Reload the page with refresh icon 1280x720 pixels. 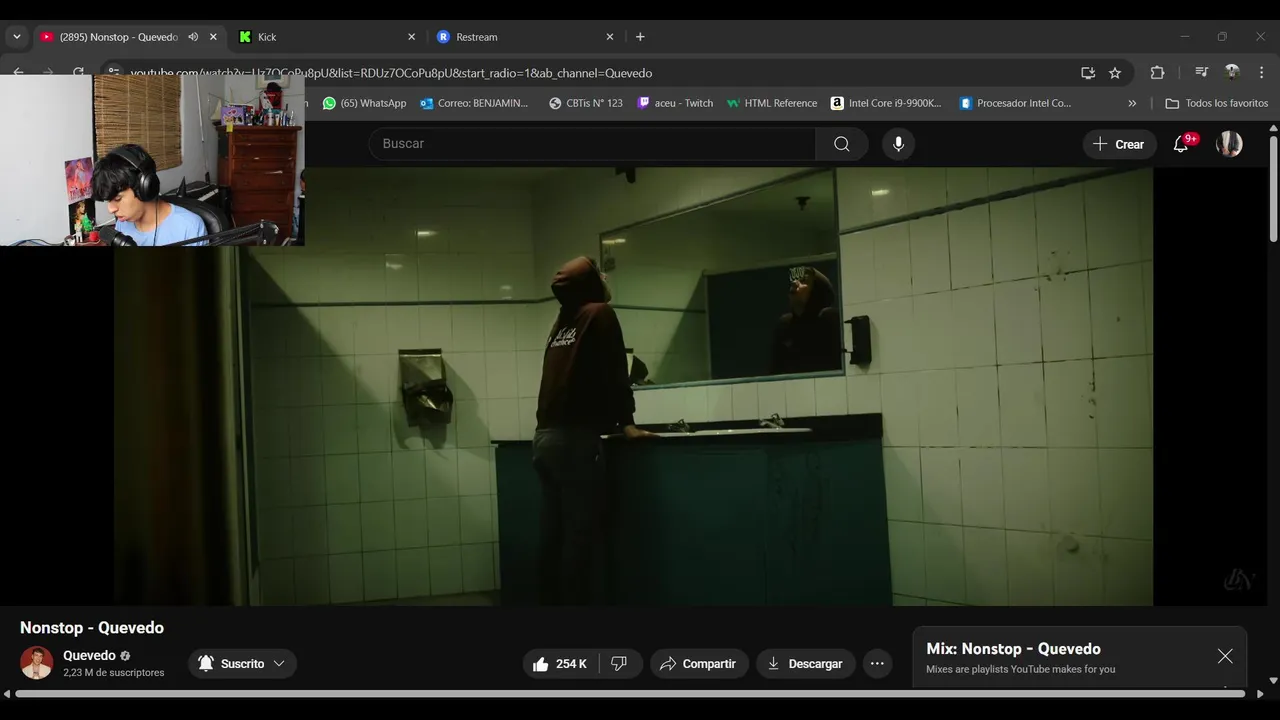coord(79,72)
